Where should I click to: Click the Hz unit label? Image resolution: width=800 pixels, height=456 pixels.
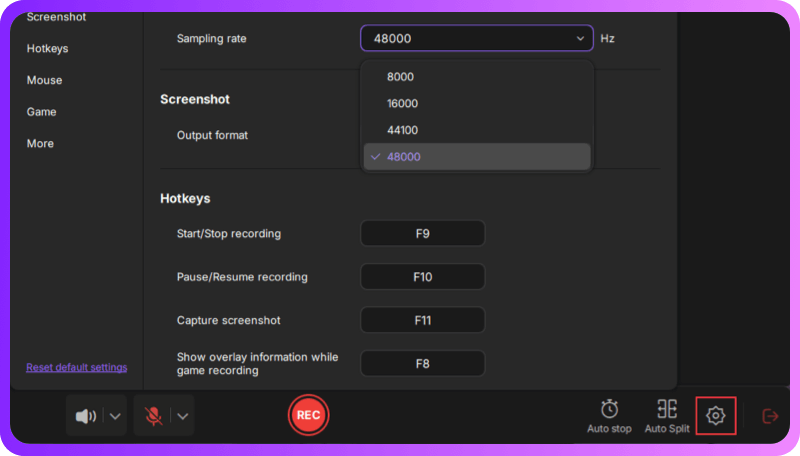pyautogui.click(x=607, y=39)
